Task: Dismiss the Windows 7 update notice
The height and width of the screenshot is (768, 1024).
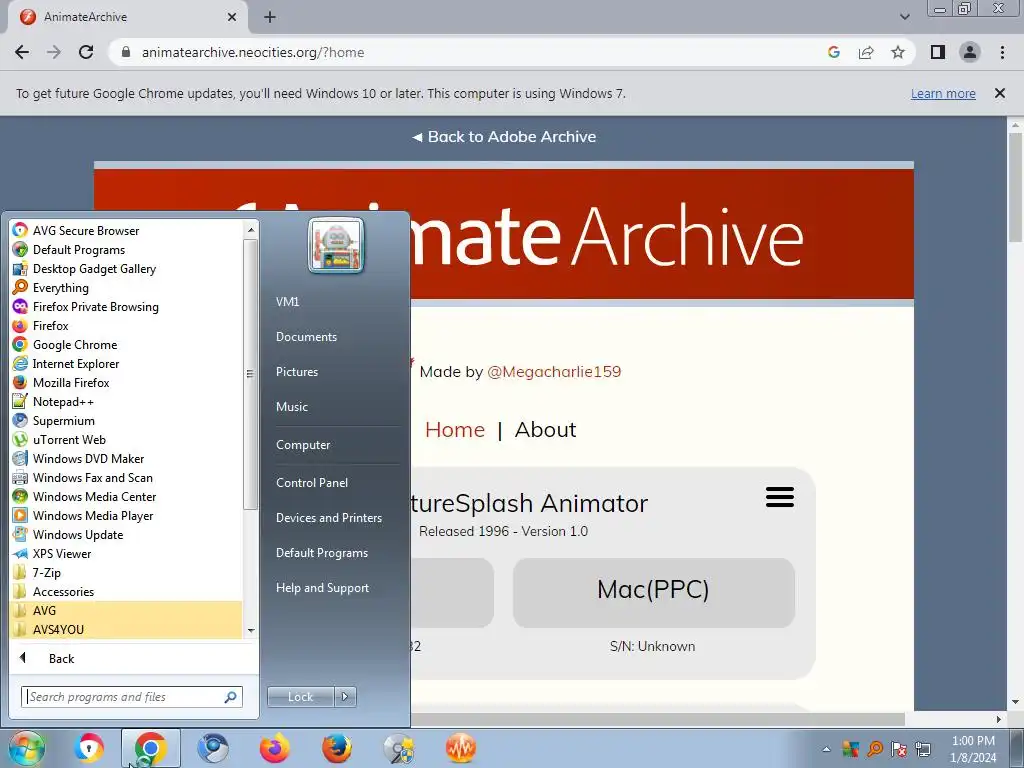Action: click(1000, 93)
